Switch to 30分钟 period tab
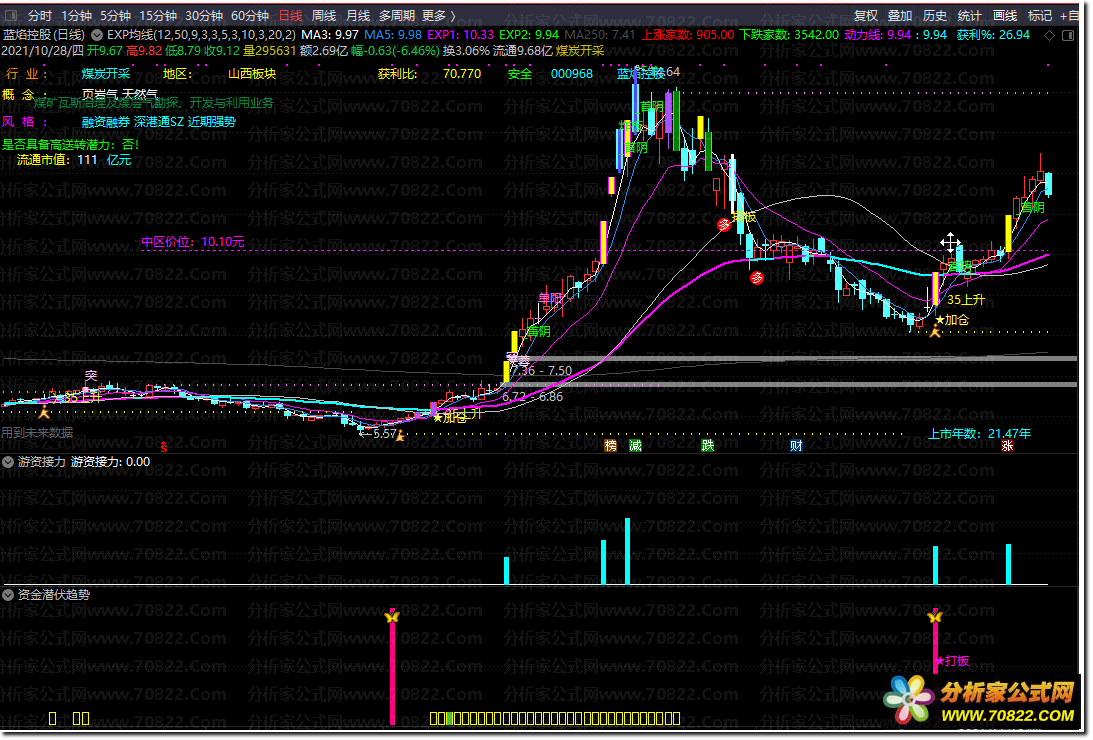The height and width of the screenshot is (740, 1093). 204,15
